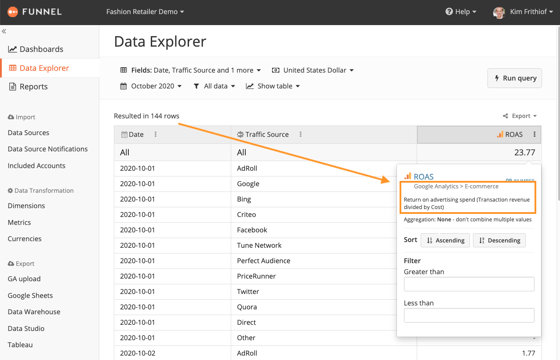The width and height of the screenshot is (560, 360).
Task: Open the Date column options menu
Action: coord(155,134)
